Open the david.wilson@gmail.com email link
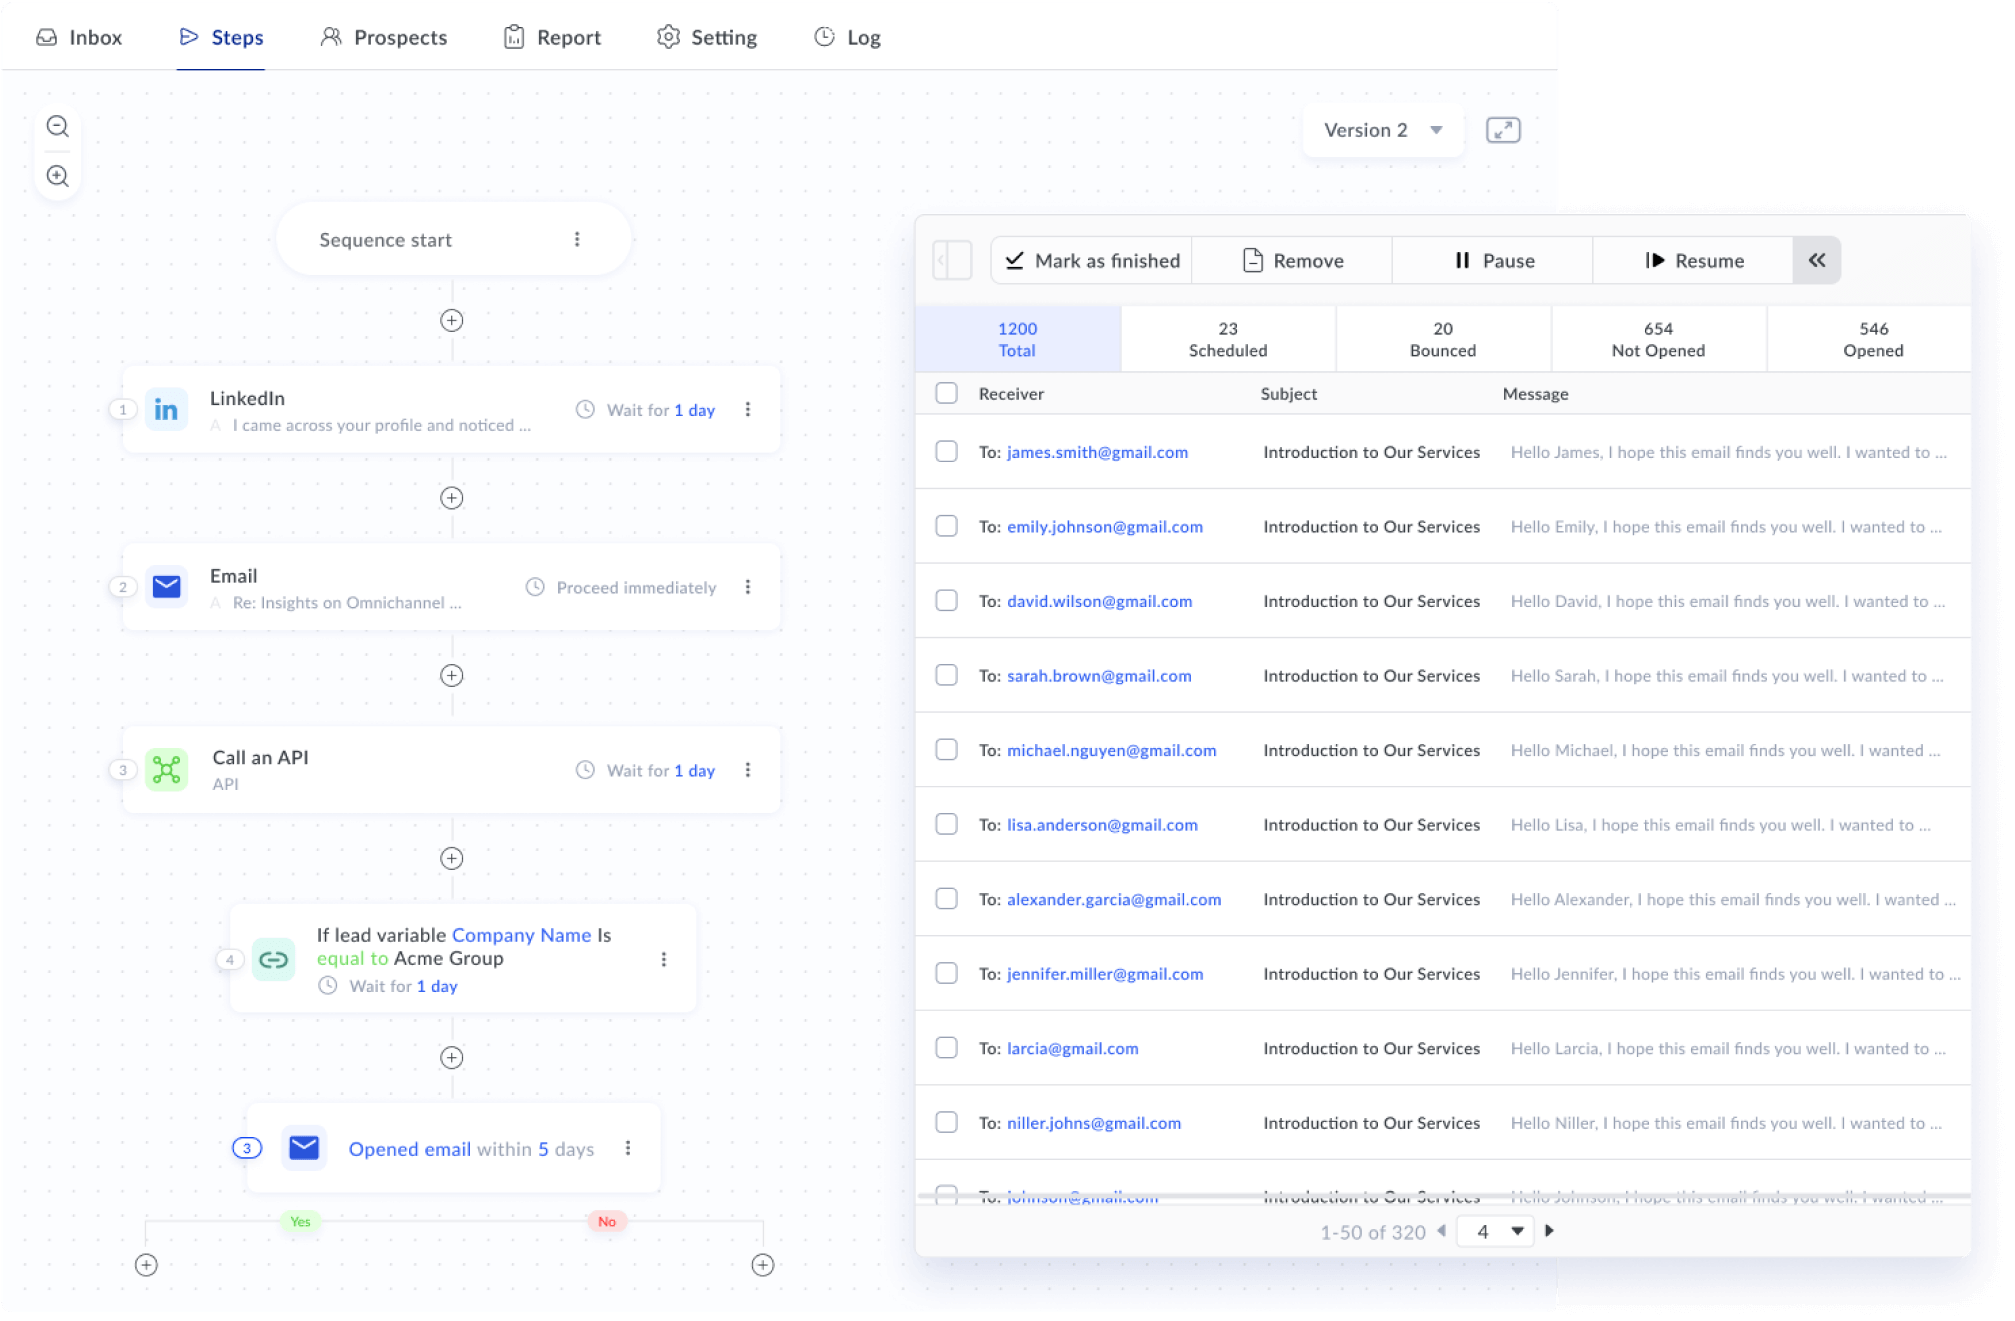 tap(1098, 601)
